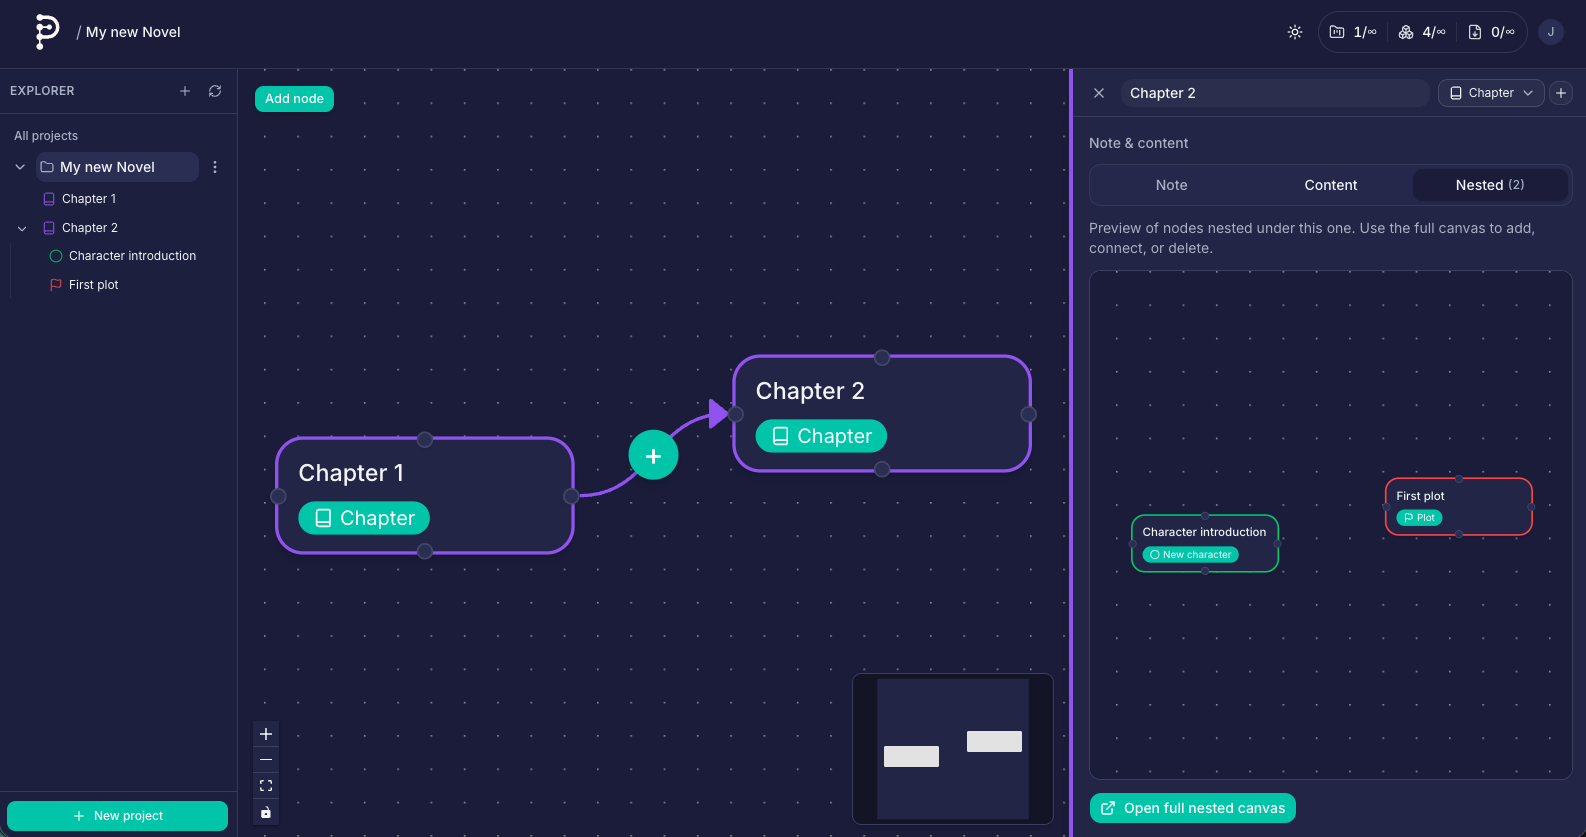
Task: Collapse Chapter 2 in the explorer tree
Action: 22,228
